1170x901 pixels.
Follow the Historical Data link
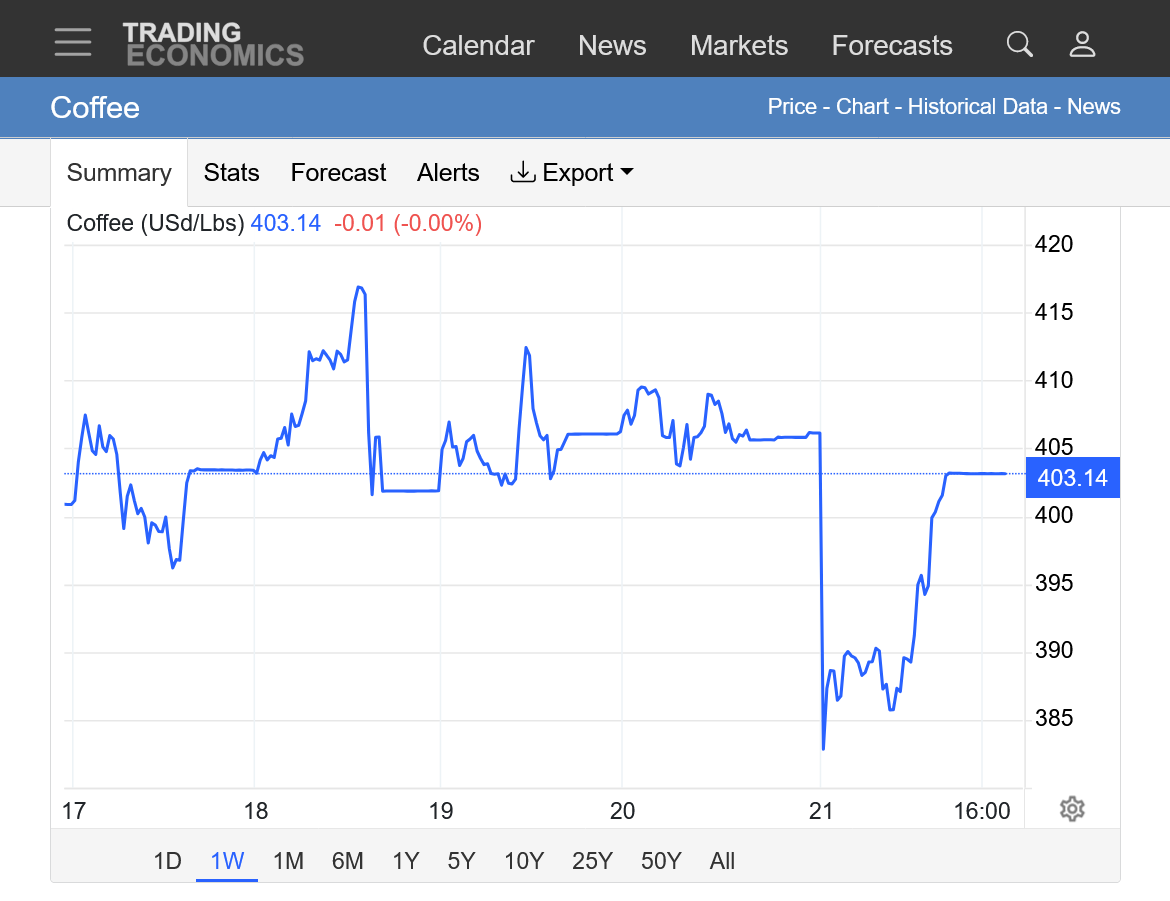click(x=977, y=107)
